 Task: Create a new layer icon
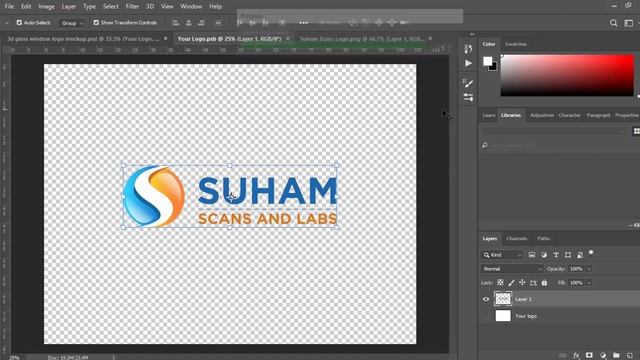coord(630,356)
